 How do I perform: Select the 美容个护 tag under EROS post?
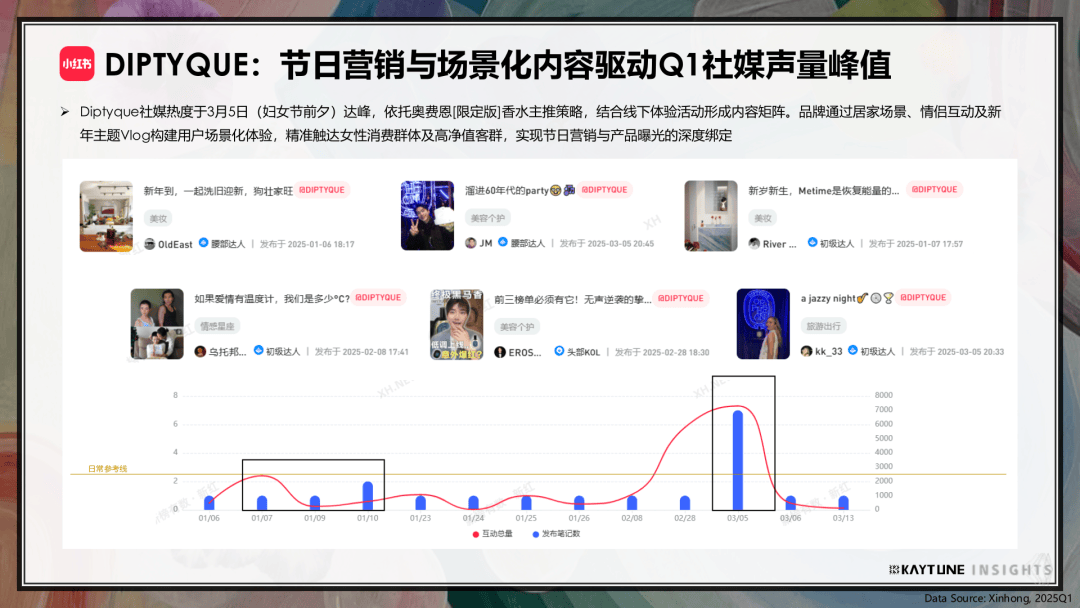coord(517,327)
